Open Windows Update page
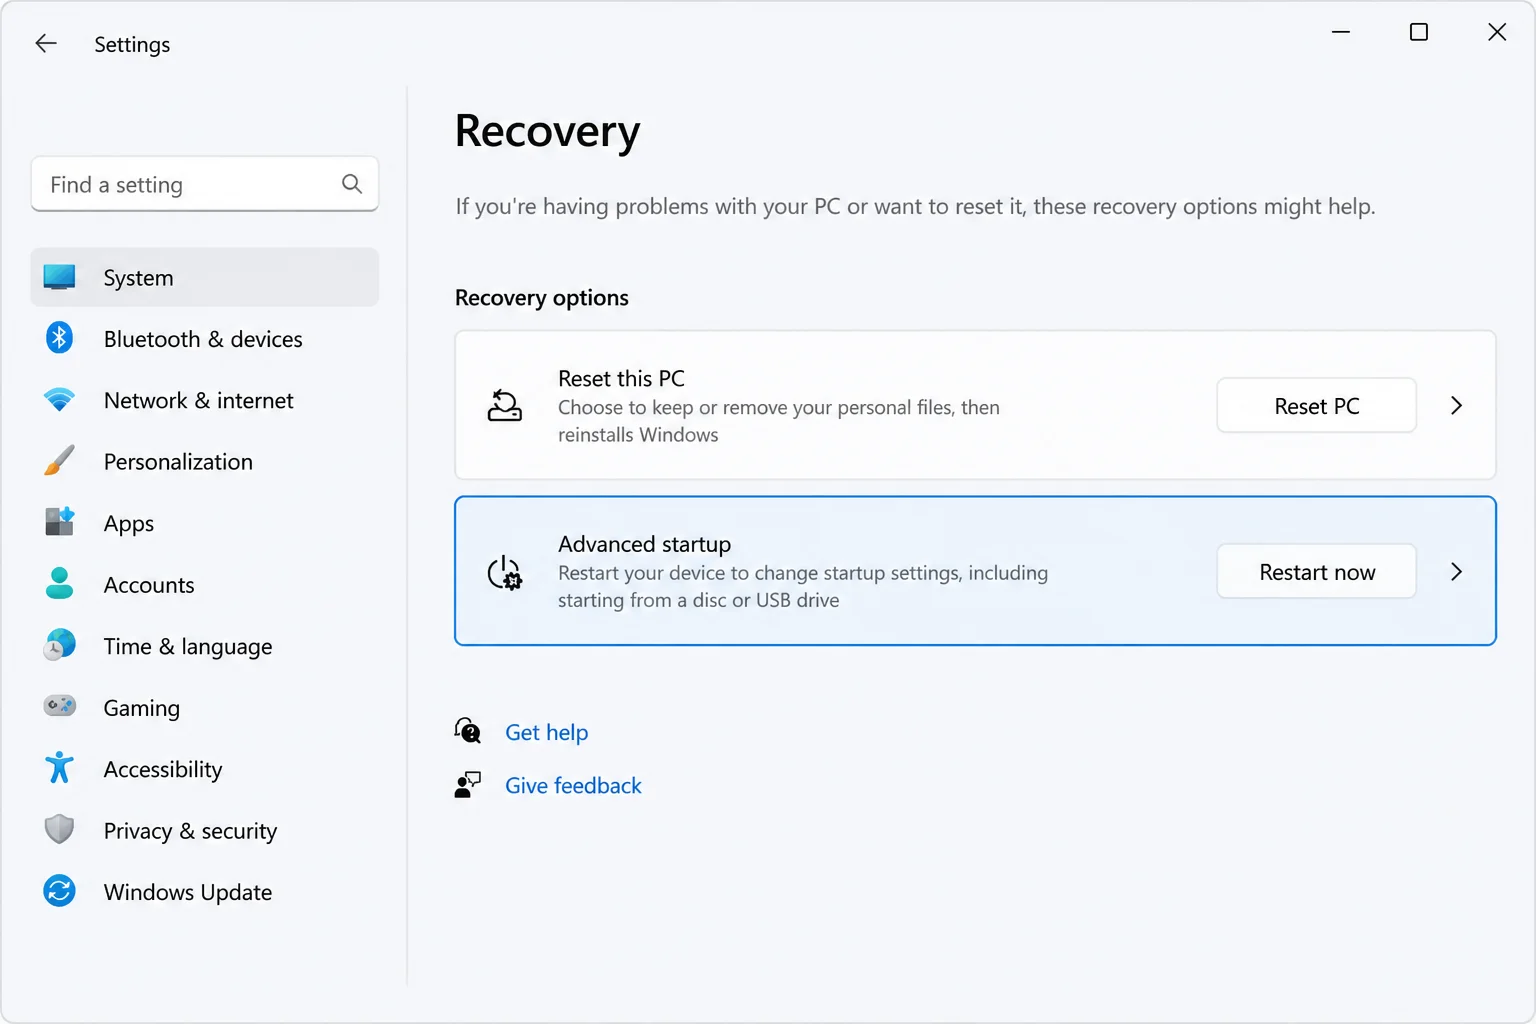The image size is (1536, 1024). [205, 891]
